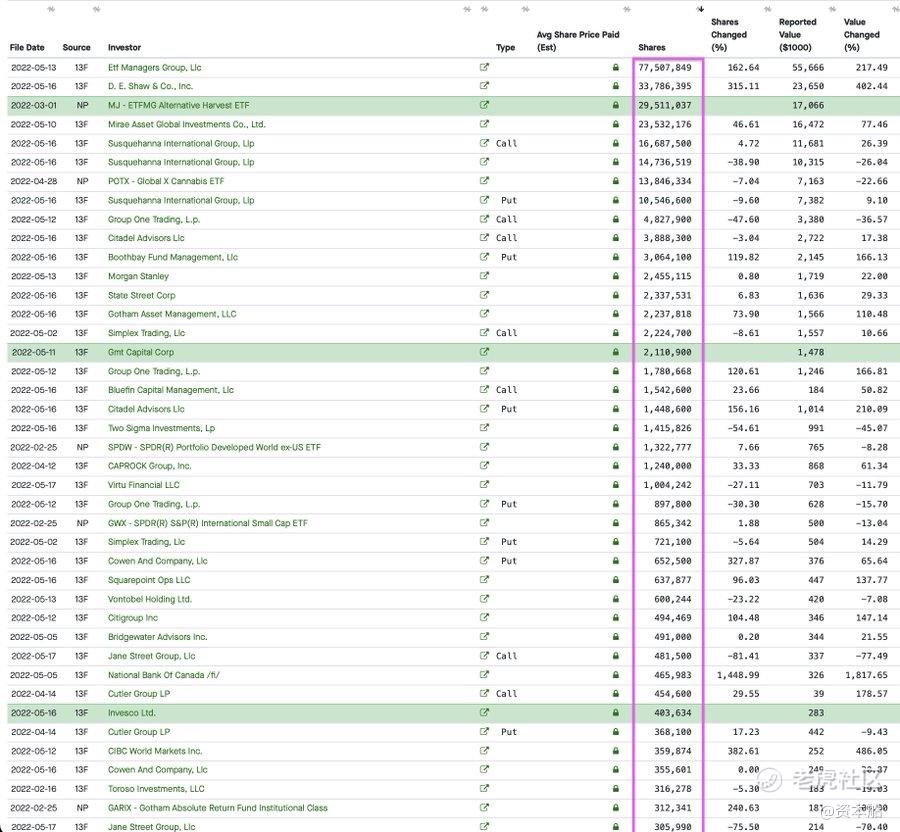Click external link icon for National Bank Of Canada

point(484,675)
